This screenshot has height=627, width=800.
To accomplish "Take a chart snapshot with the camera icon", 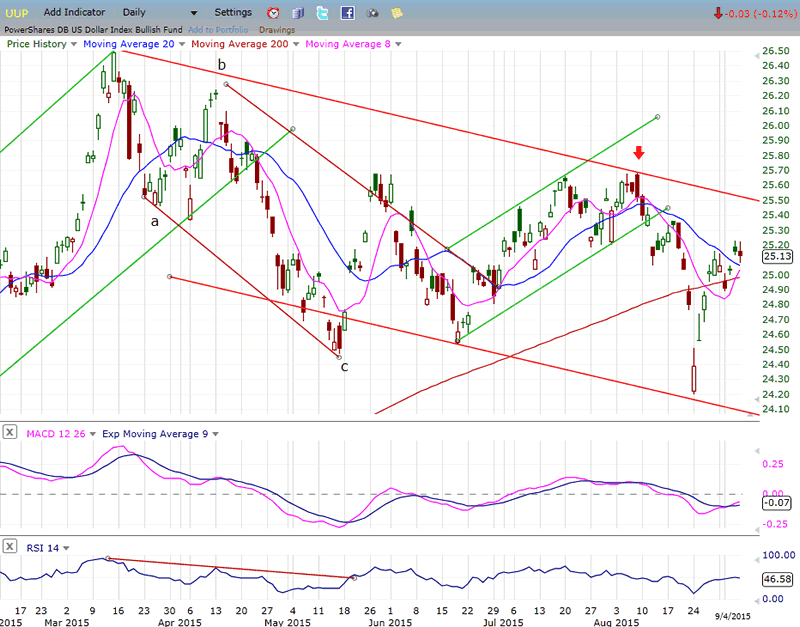I will [x=372, y=13].
